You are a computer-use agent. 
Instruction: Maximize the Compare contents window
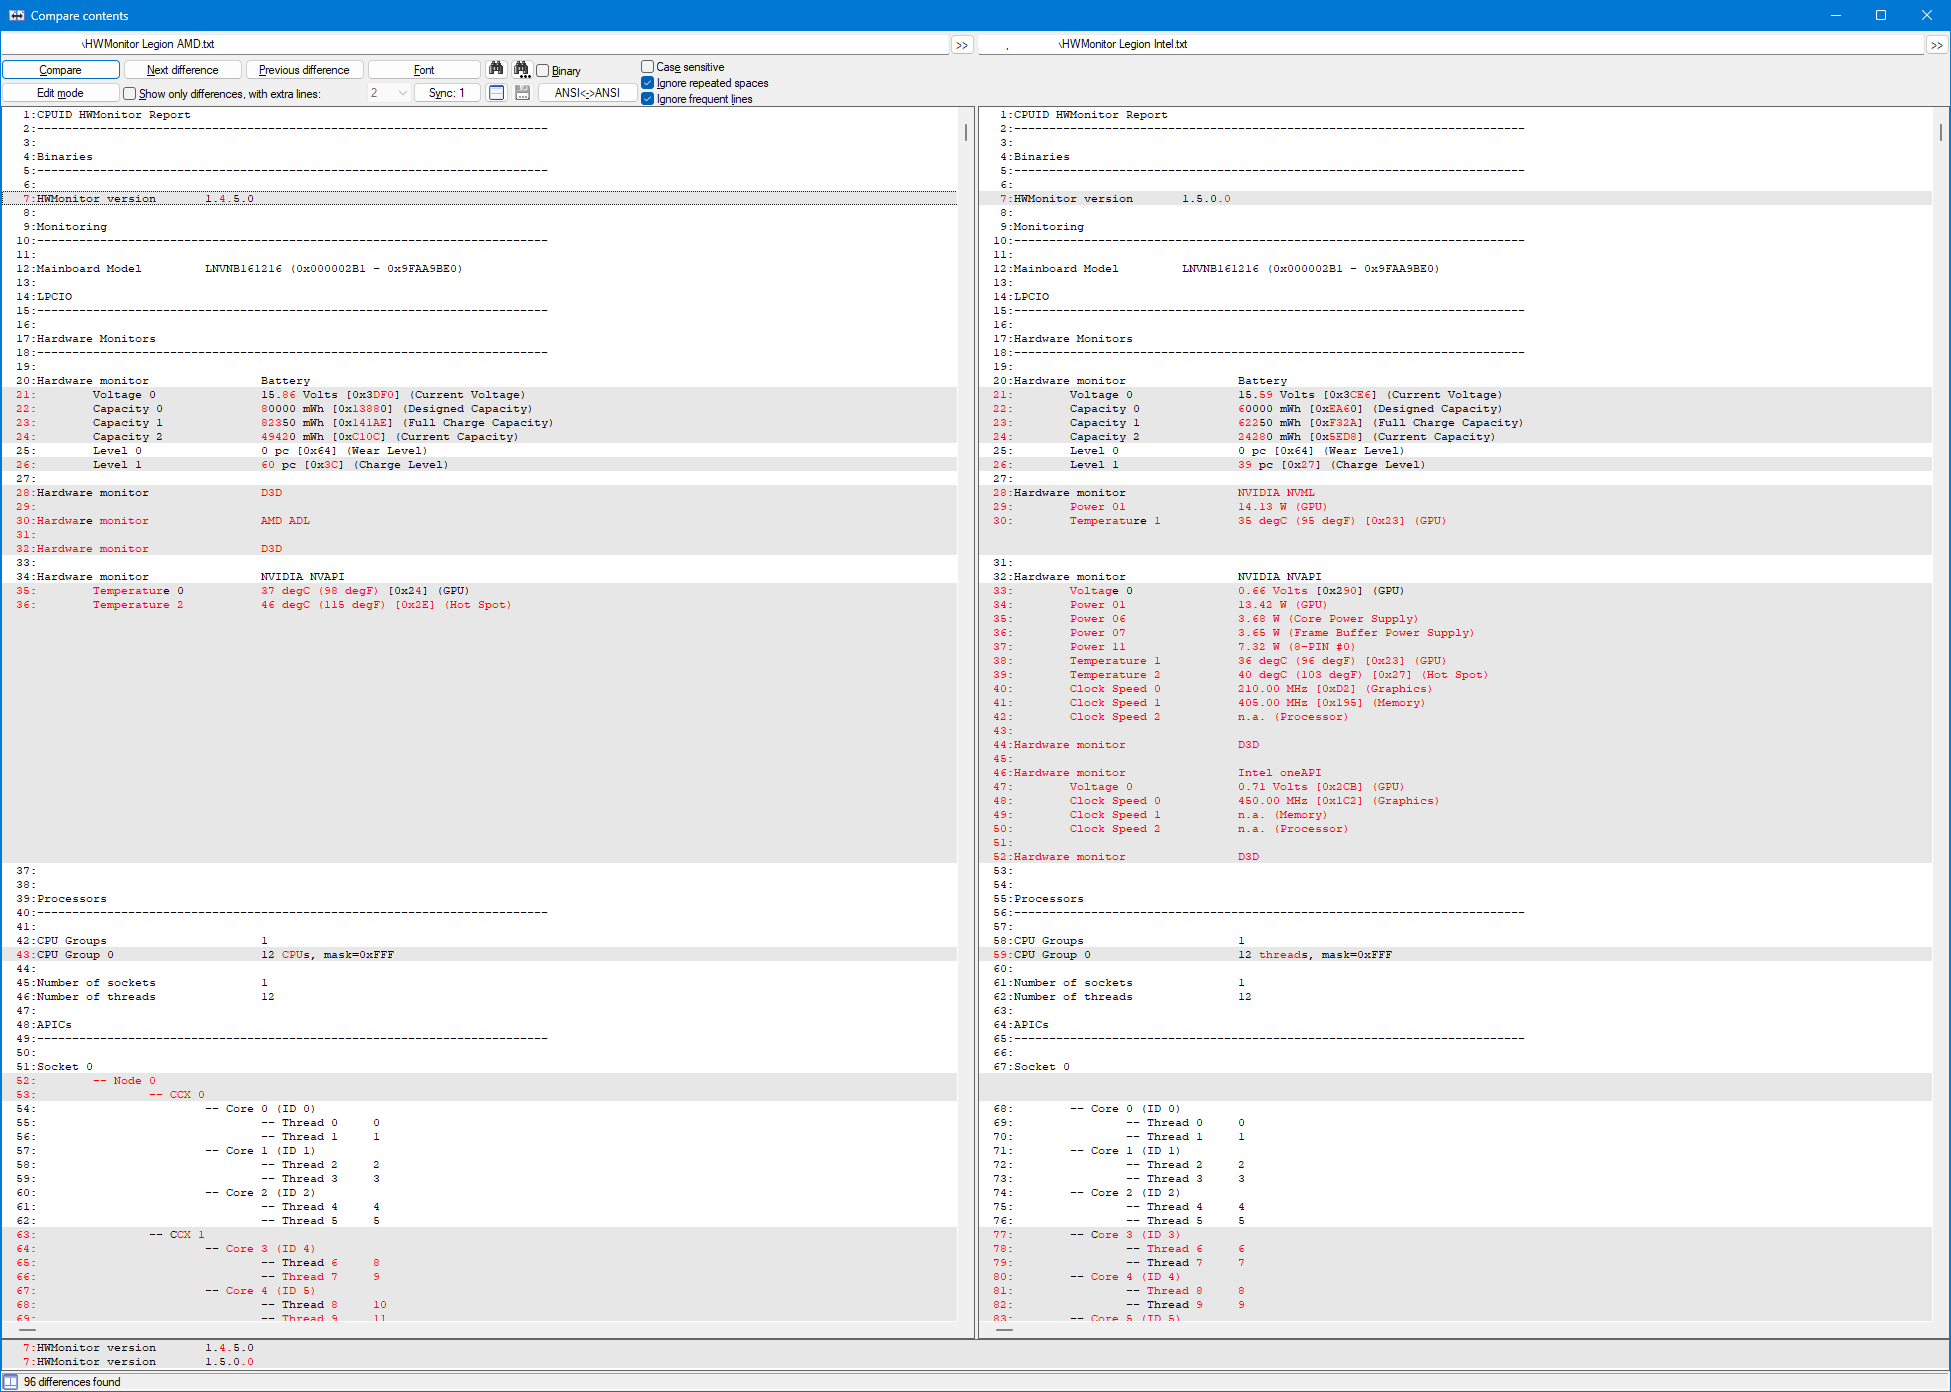click(x=1881, y=15)
